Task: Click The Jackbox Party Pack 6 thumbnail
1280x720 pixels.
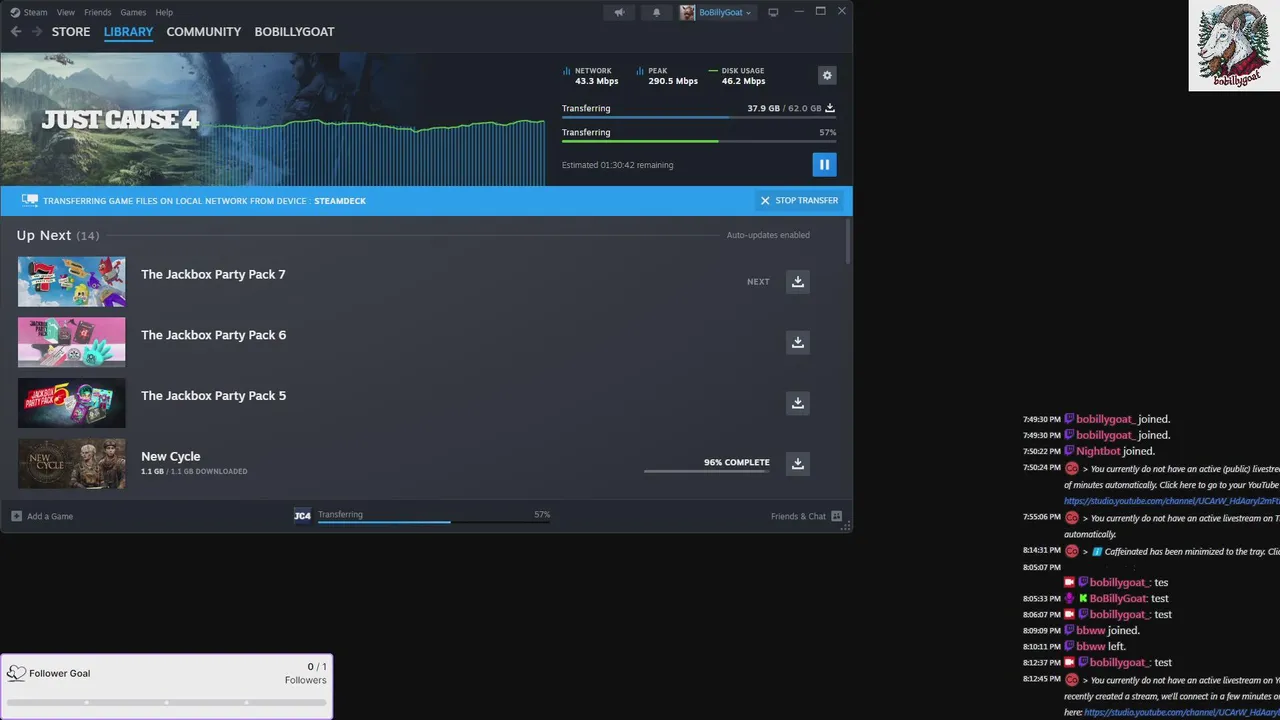Action: click(x=72, y=342)
